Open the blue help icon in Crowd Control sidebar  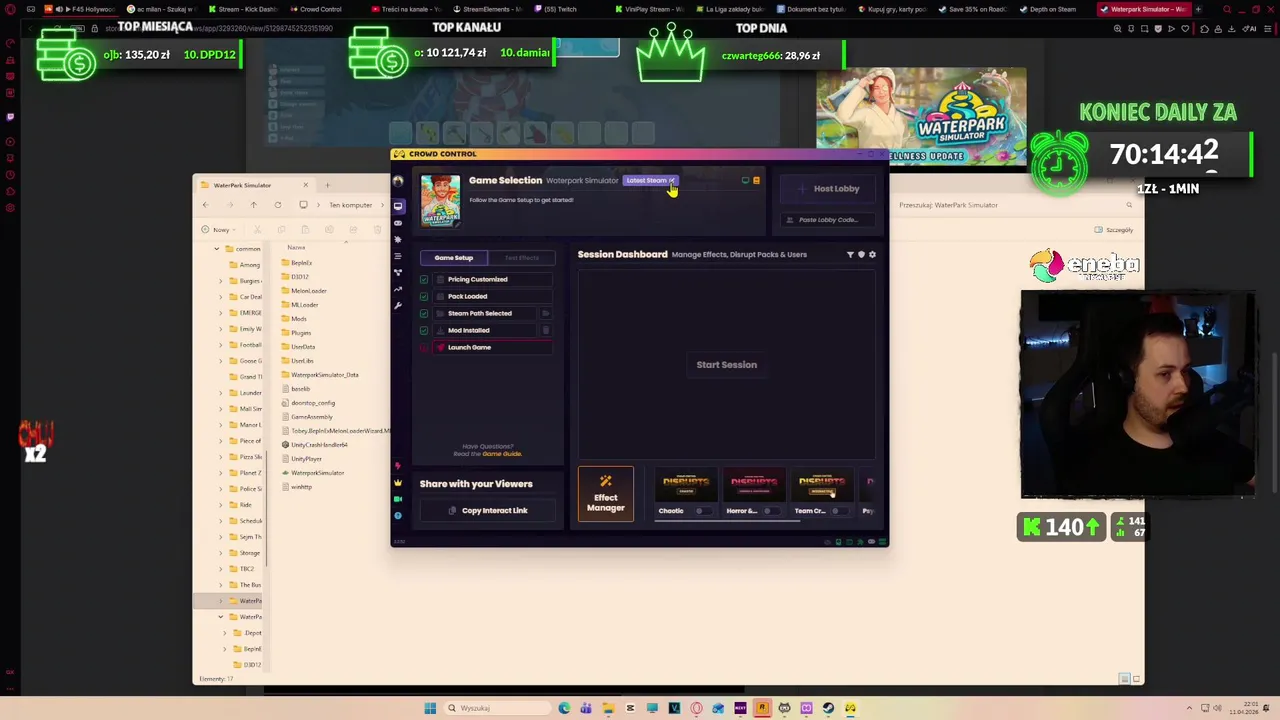(398, 516)
